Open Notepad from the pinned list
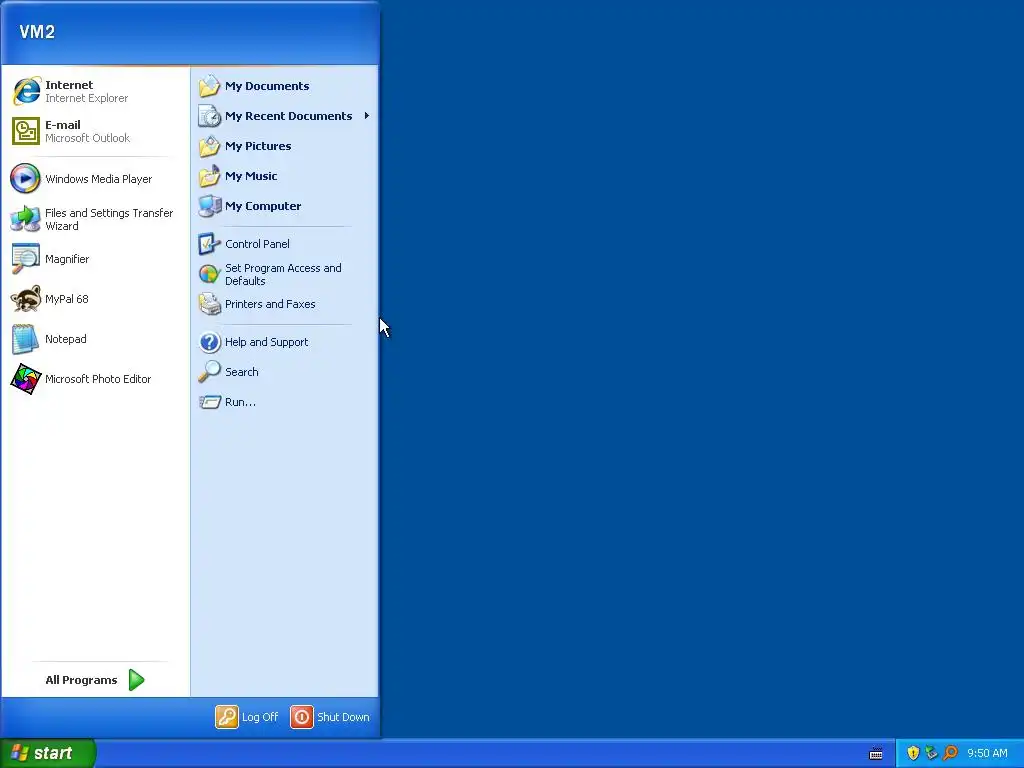The height and width of the screenshot is (768, 1024). click(95, 339)
